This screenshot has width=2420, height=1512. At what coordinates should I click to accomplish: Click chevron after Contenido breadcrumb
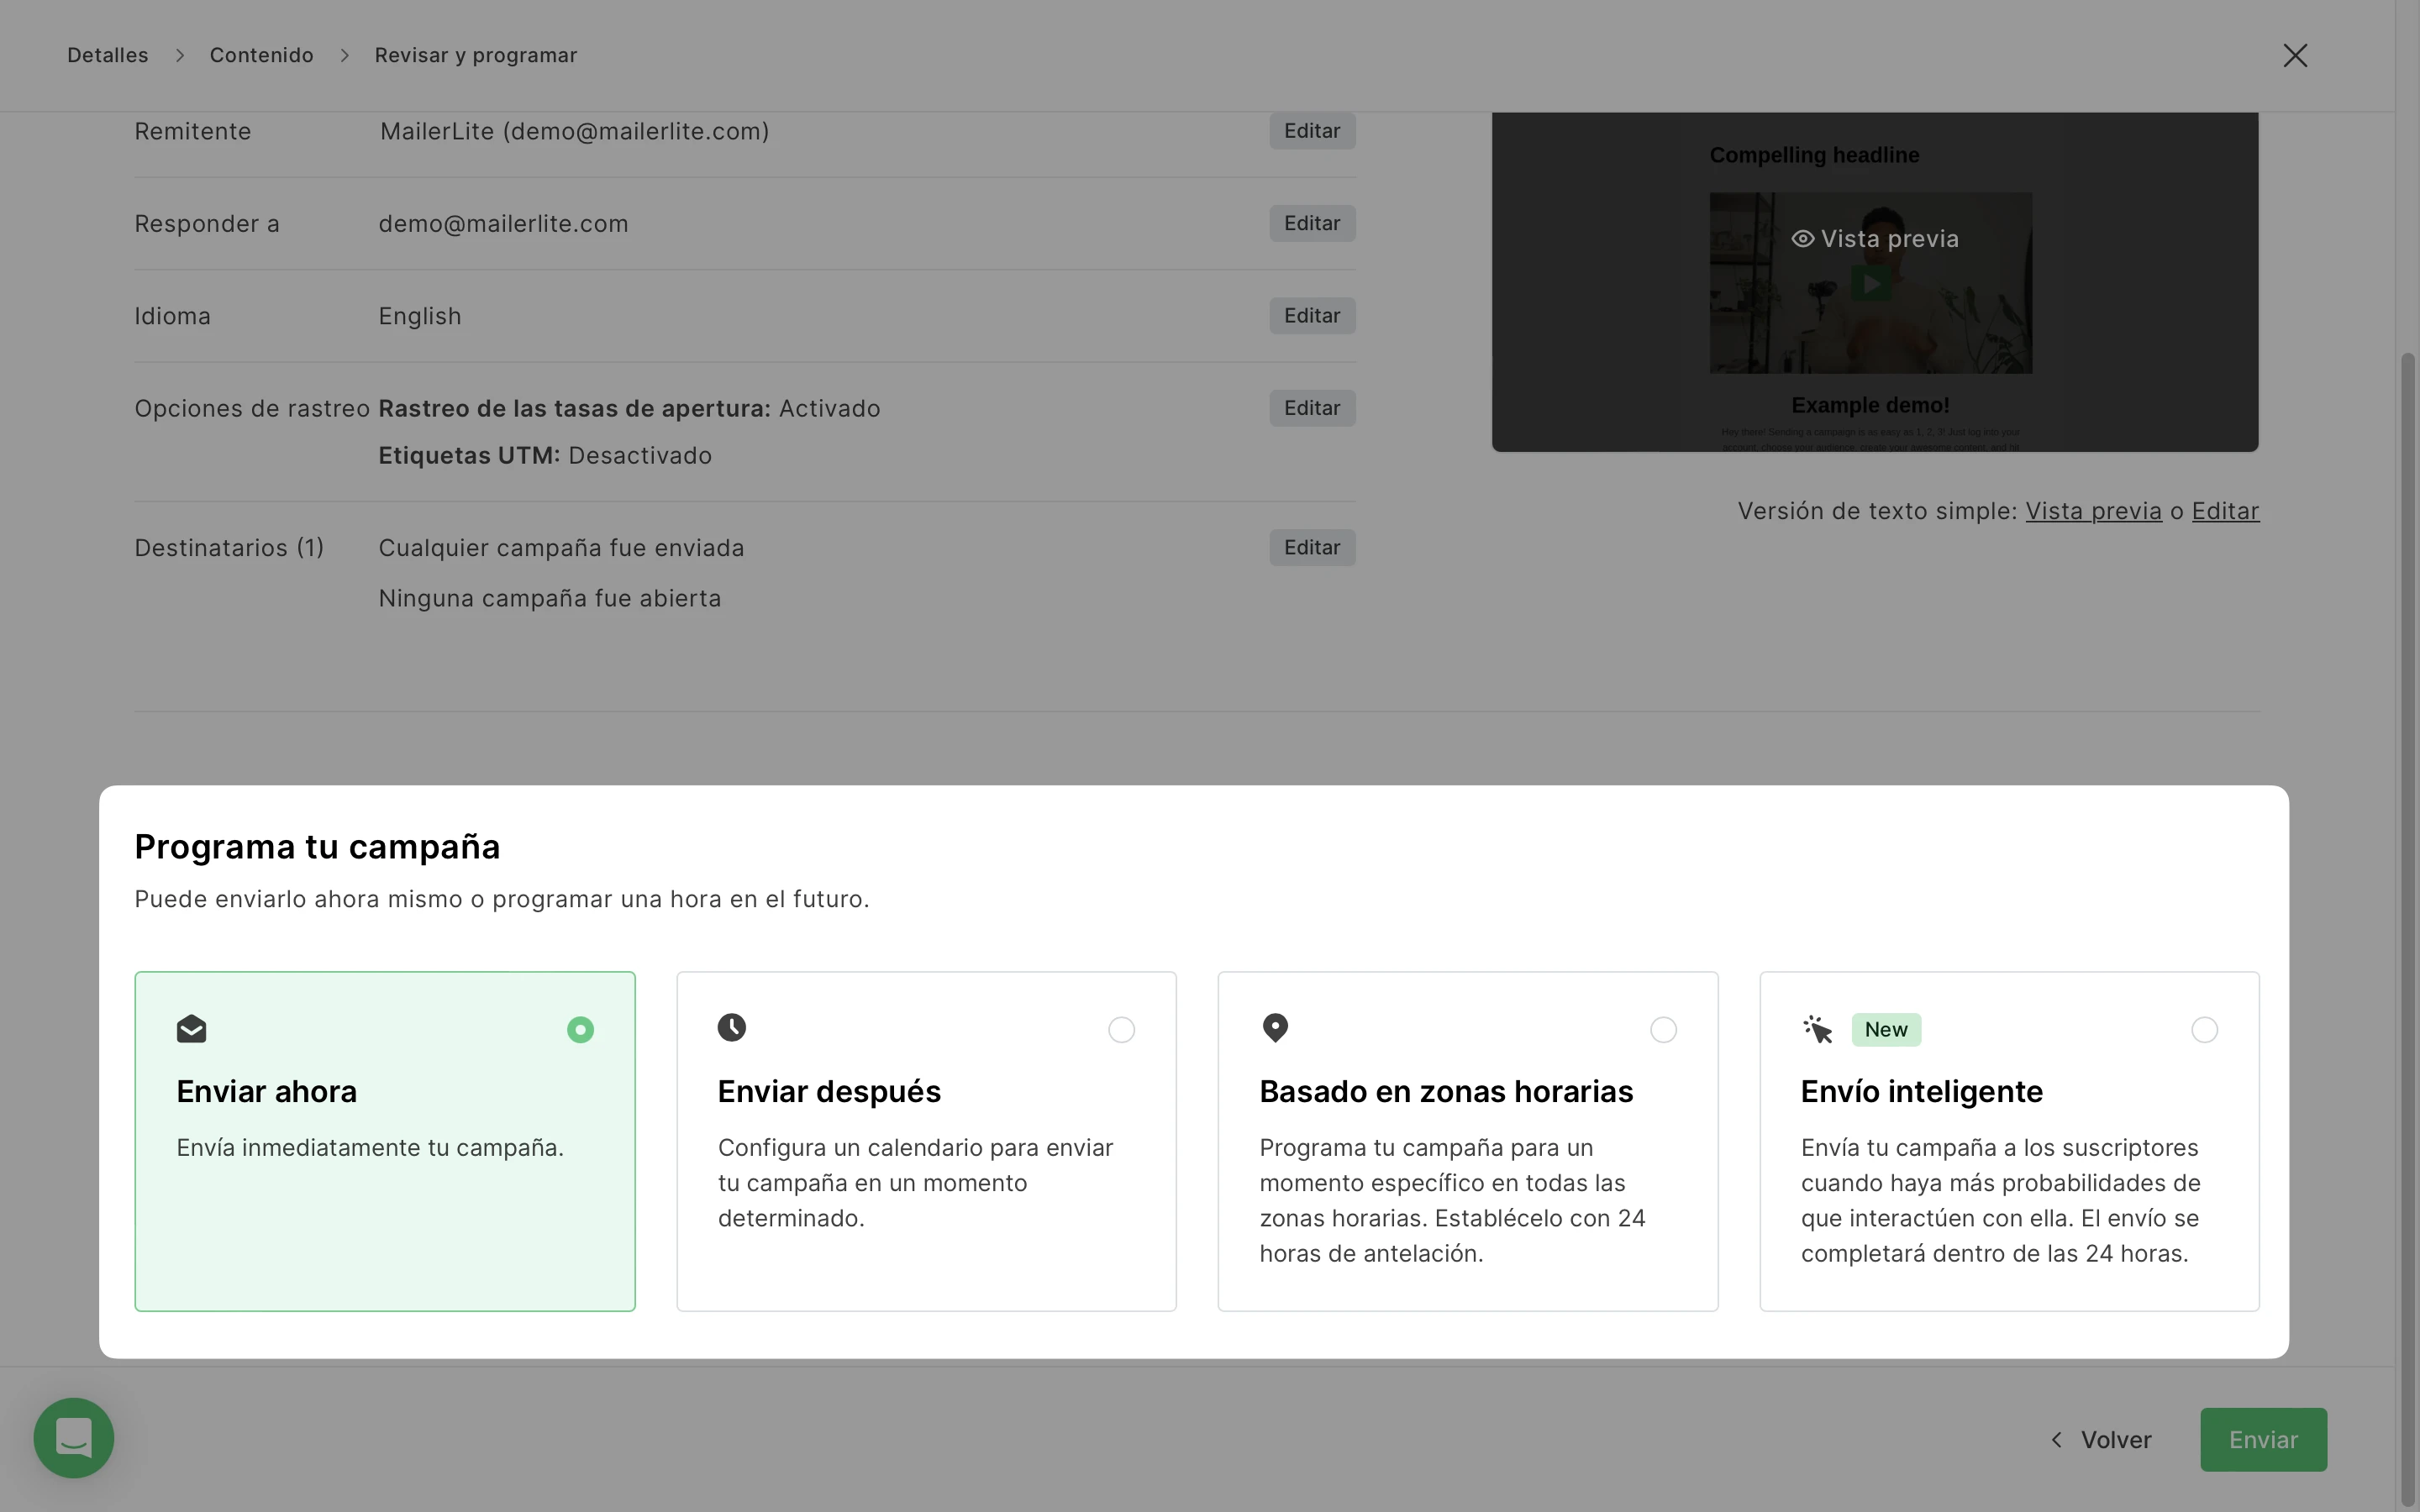(345, 56)
